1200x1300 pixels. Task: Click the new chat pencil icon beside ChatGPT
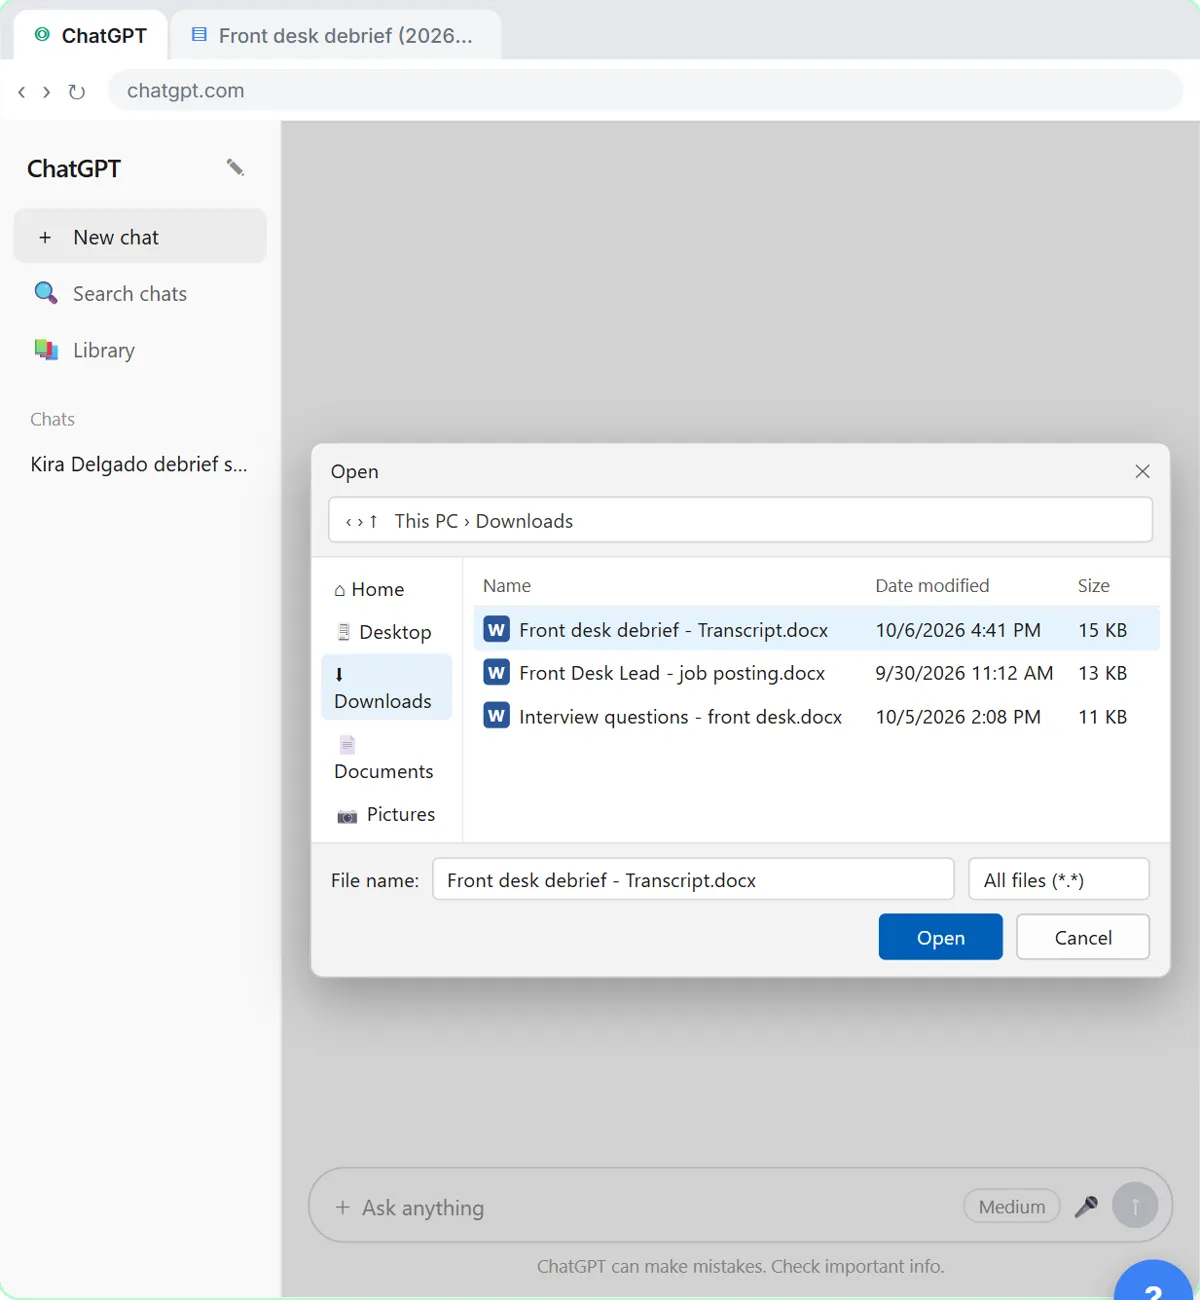pyautogui.click(x=235, y=167)
